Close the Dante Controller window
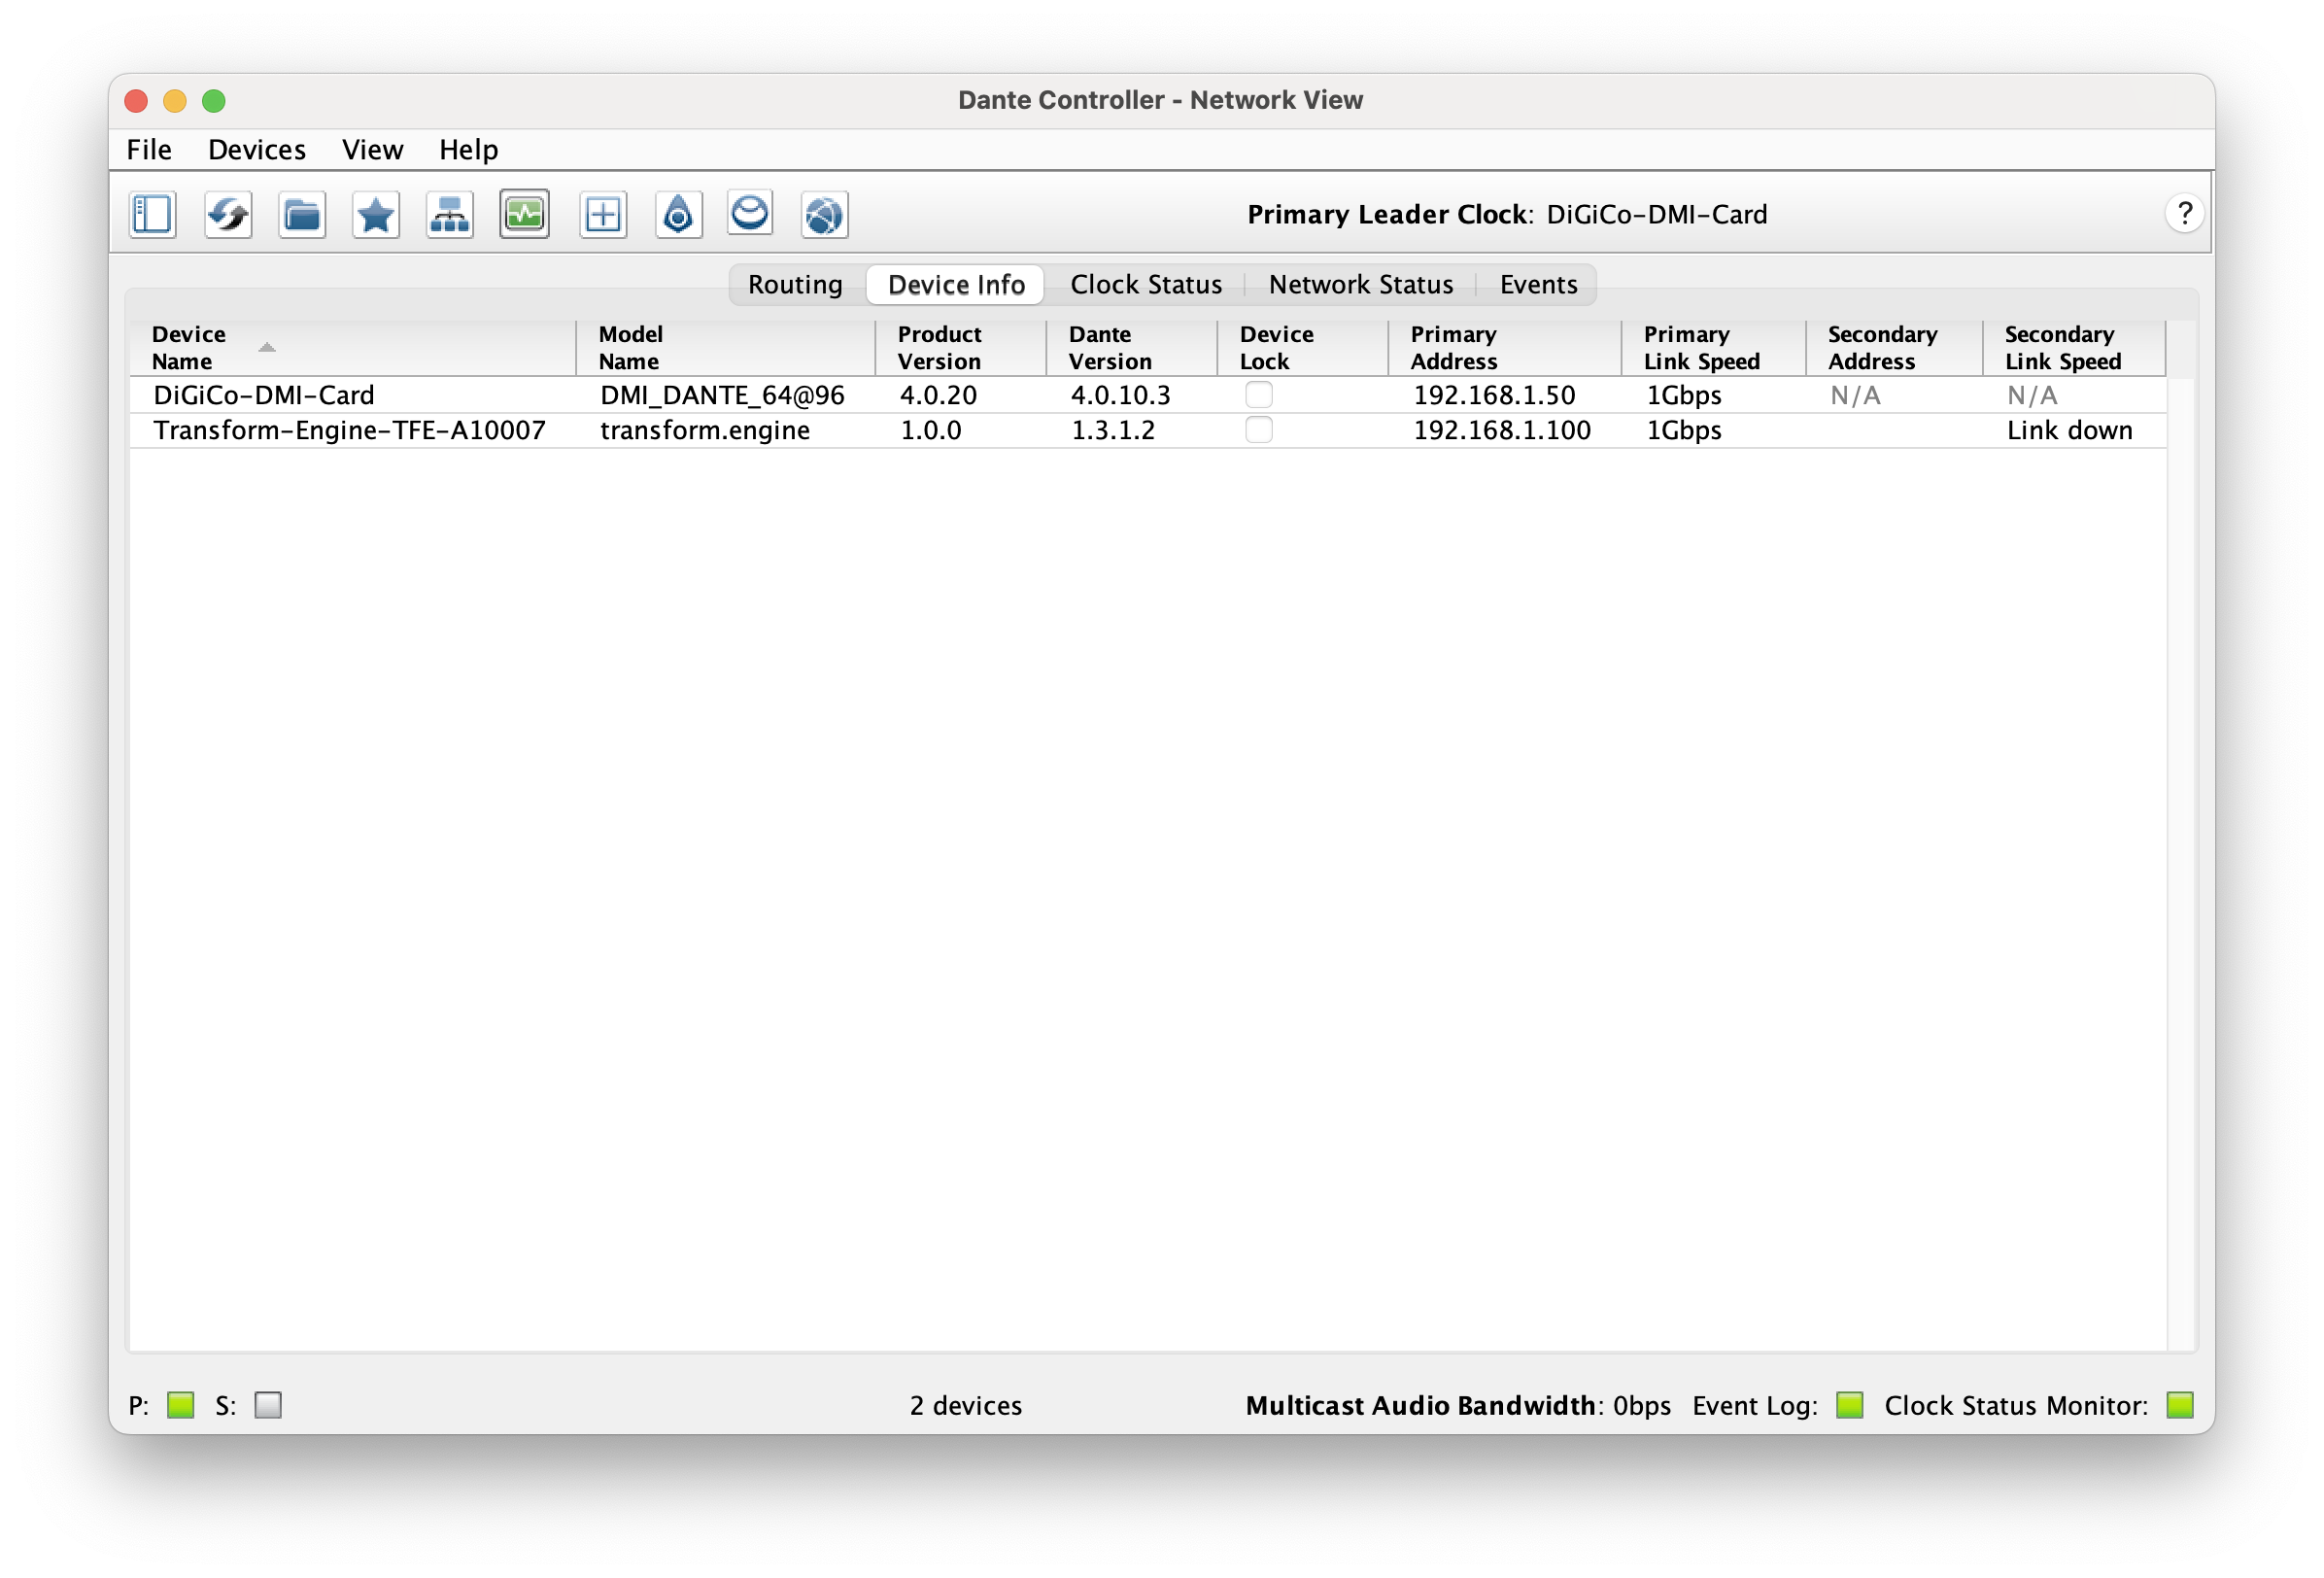Screen dimensions: 2324x1578 pyautogui.click(x=136, y=100)
